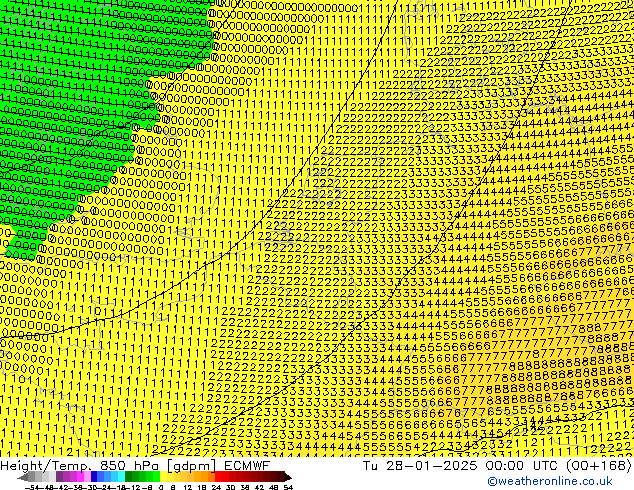Screen dimensions: 634x490
Task: Open the weatheronline.co.uk copyright link
Action: pyautogui.click(x=550, y=481)
